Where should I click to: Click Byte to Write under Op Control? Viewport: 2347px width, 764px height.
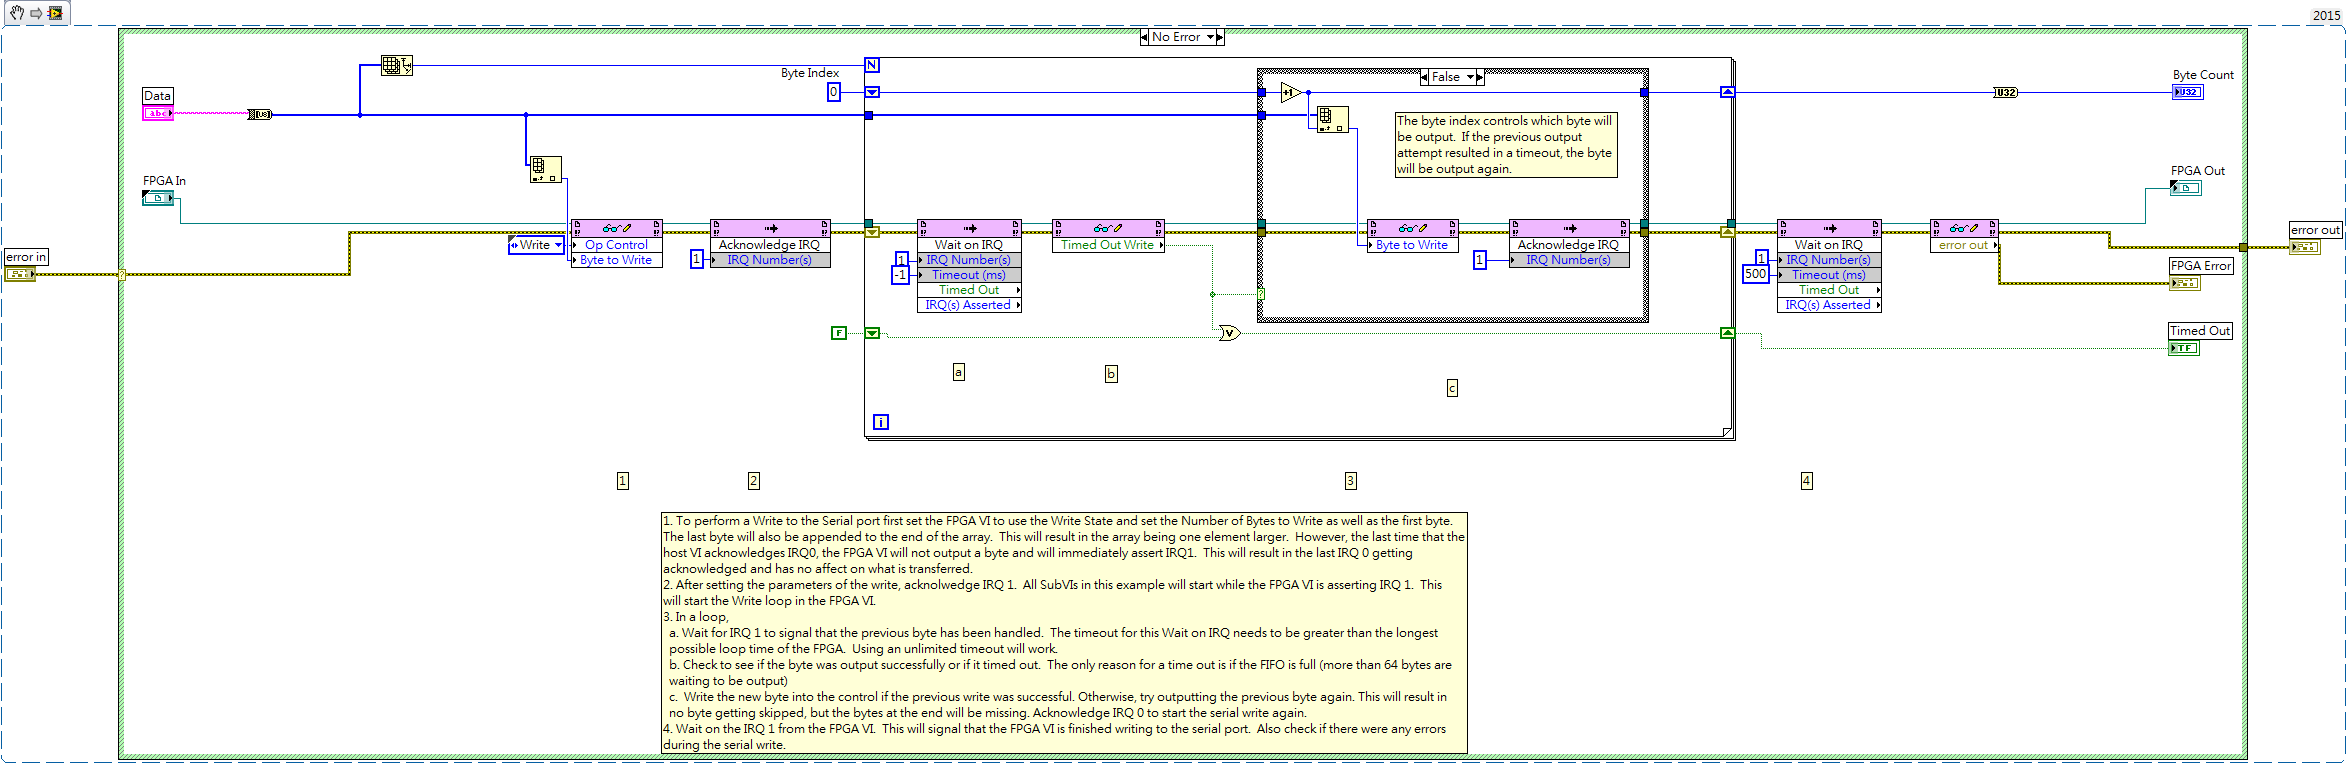pos(616,260)
